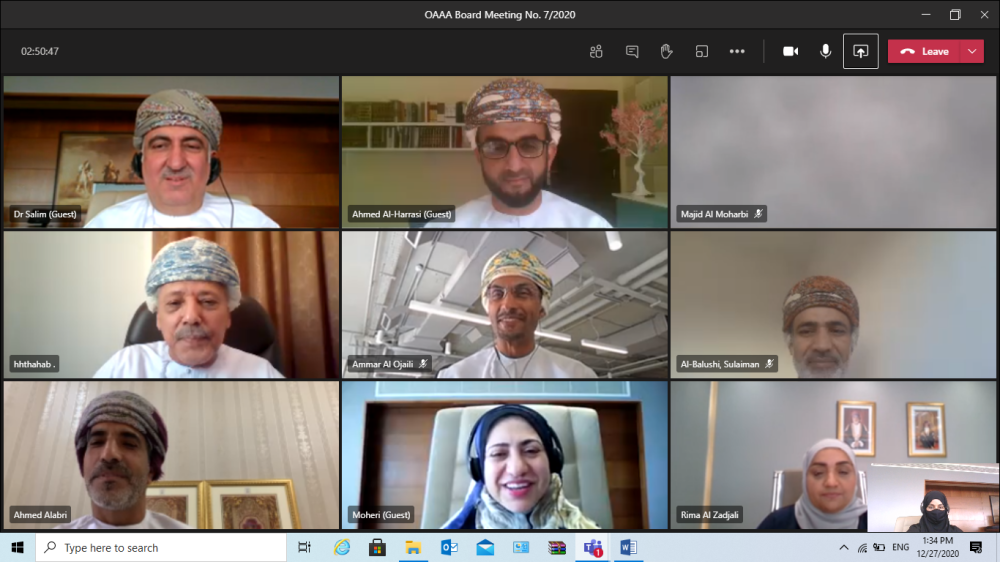Show the meeting participants panel

(596, 51)
